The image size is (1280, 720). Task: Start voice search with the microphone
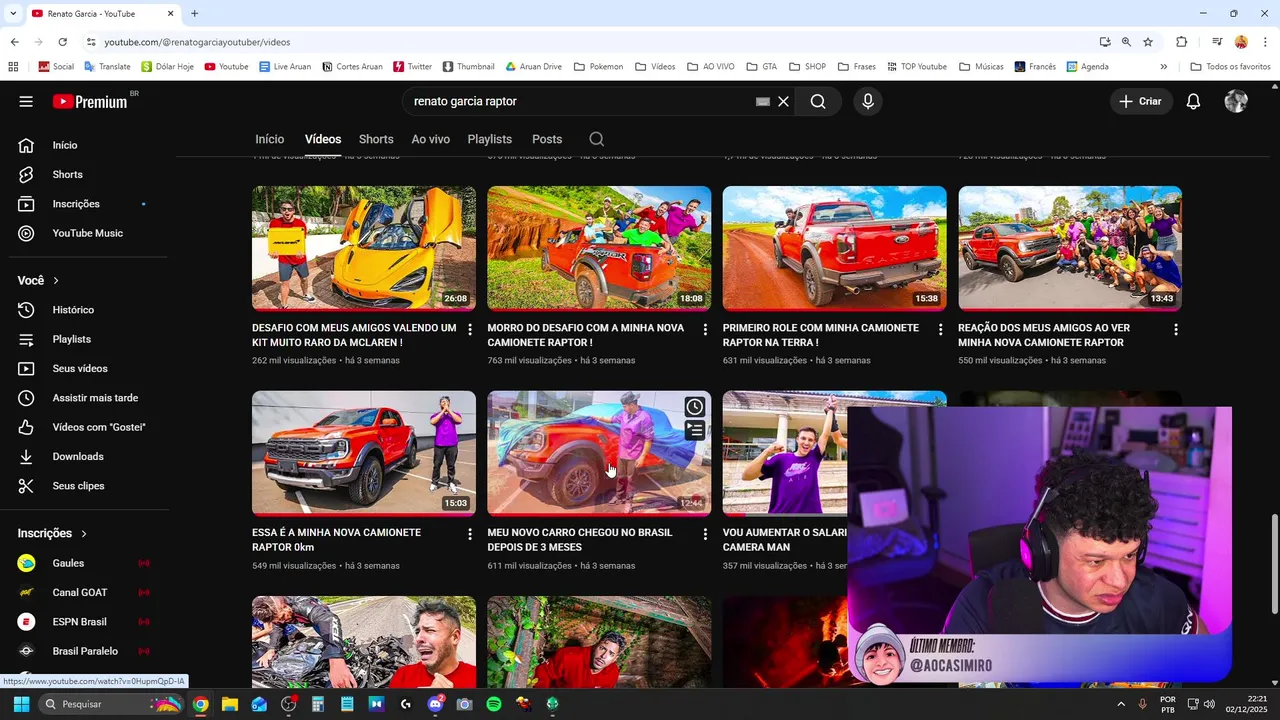click(x=868, y=101)
